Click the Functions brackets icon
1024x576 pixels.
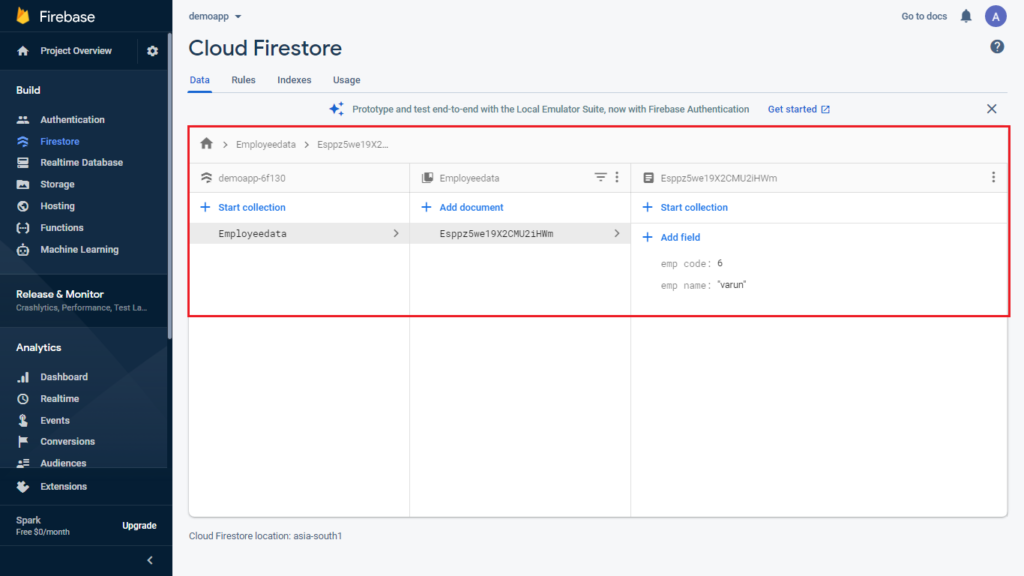(23, 228)
